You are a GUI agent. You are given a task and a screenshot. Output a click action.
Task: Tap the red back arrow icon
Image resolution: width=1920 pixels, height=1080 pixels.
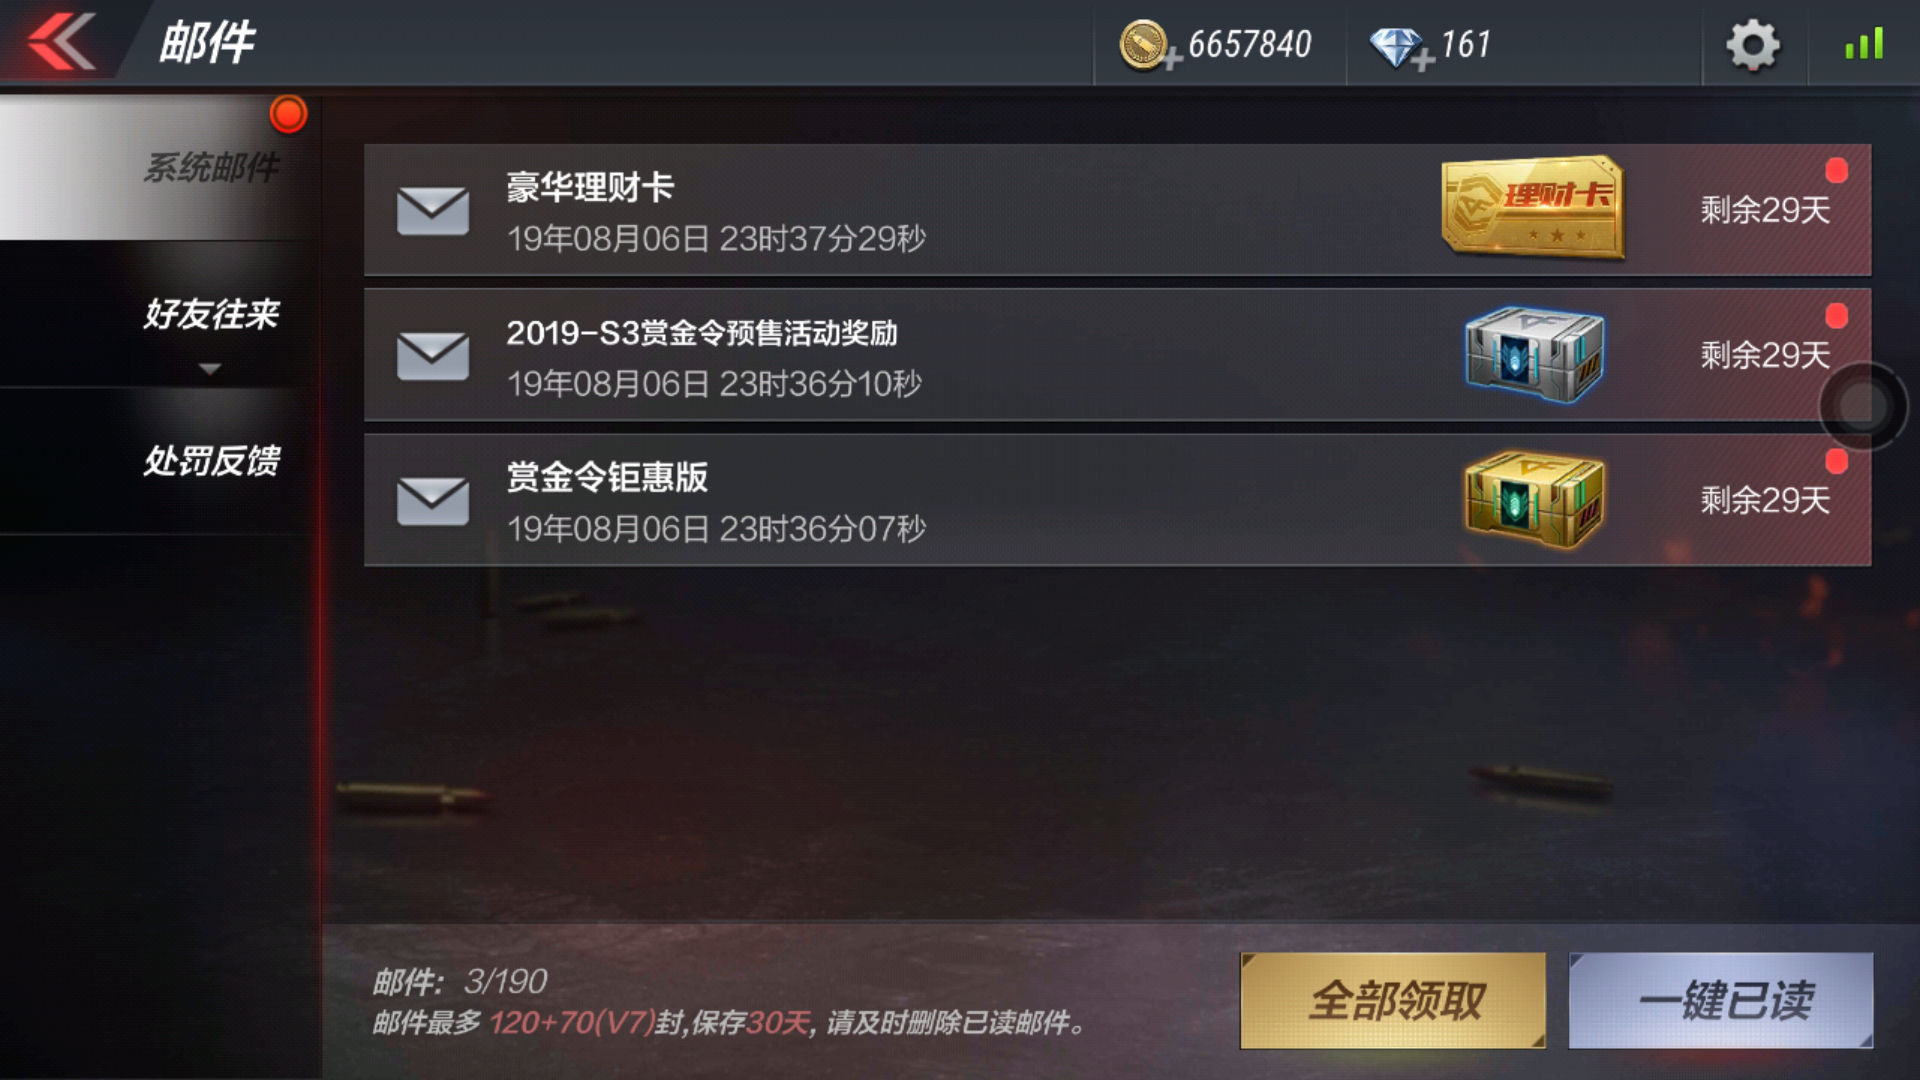(x=62, y=42)
